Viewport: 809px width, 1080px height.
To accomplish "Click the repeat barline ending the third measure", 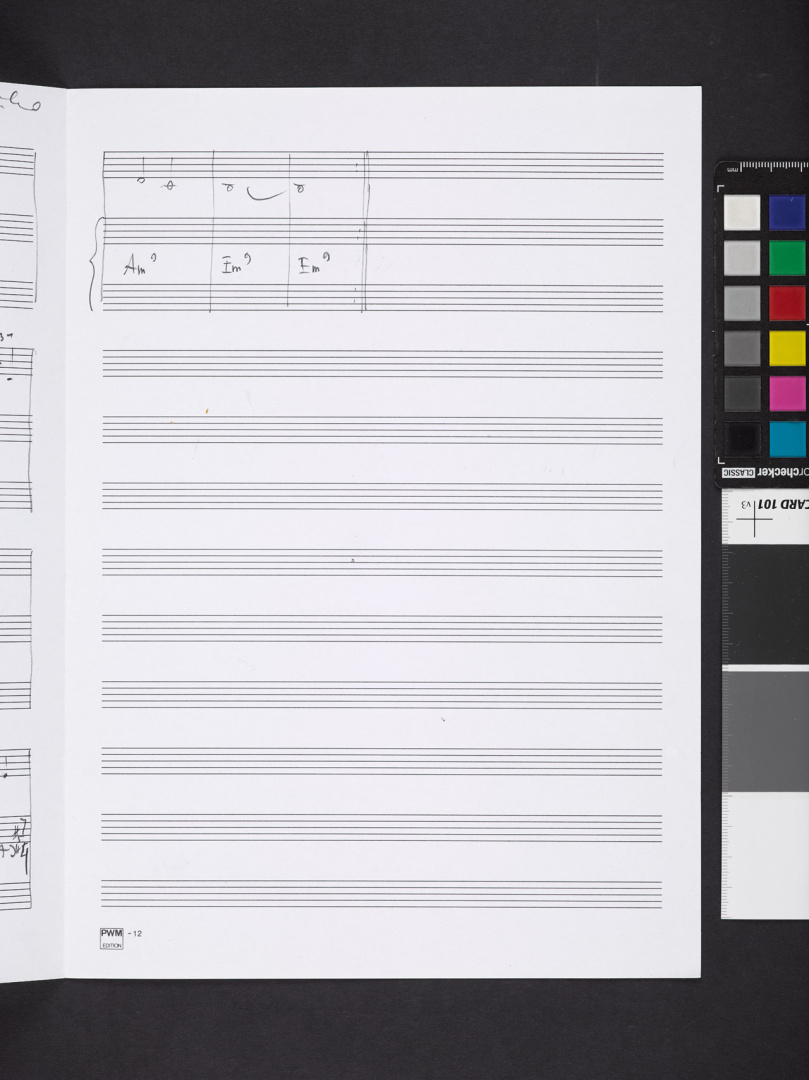I will click(364, 231).
